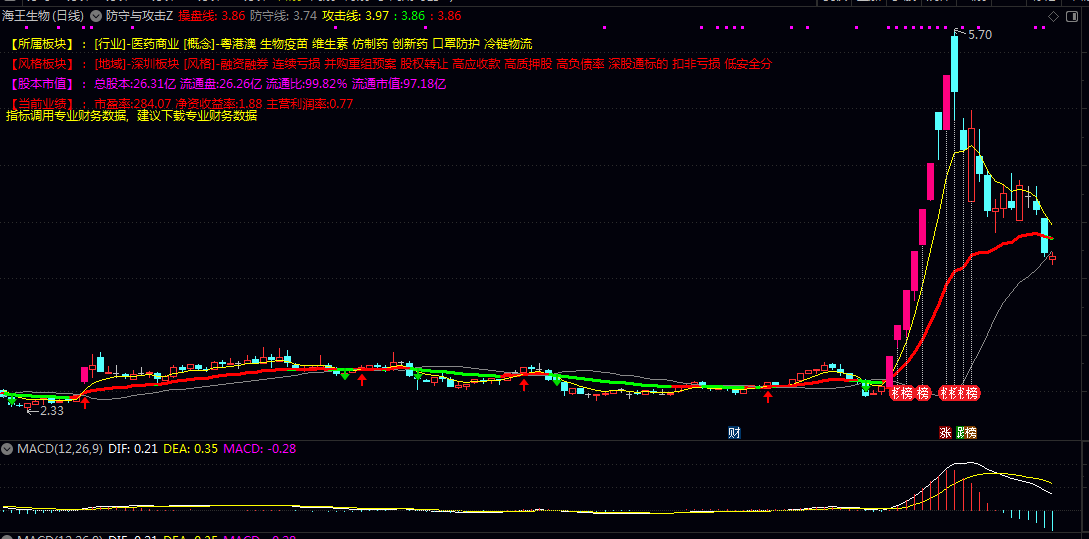Open the indicator menu arrow before 防守与攻击Z

(96, 15)
